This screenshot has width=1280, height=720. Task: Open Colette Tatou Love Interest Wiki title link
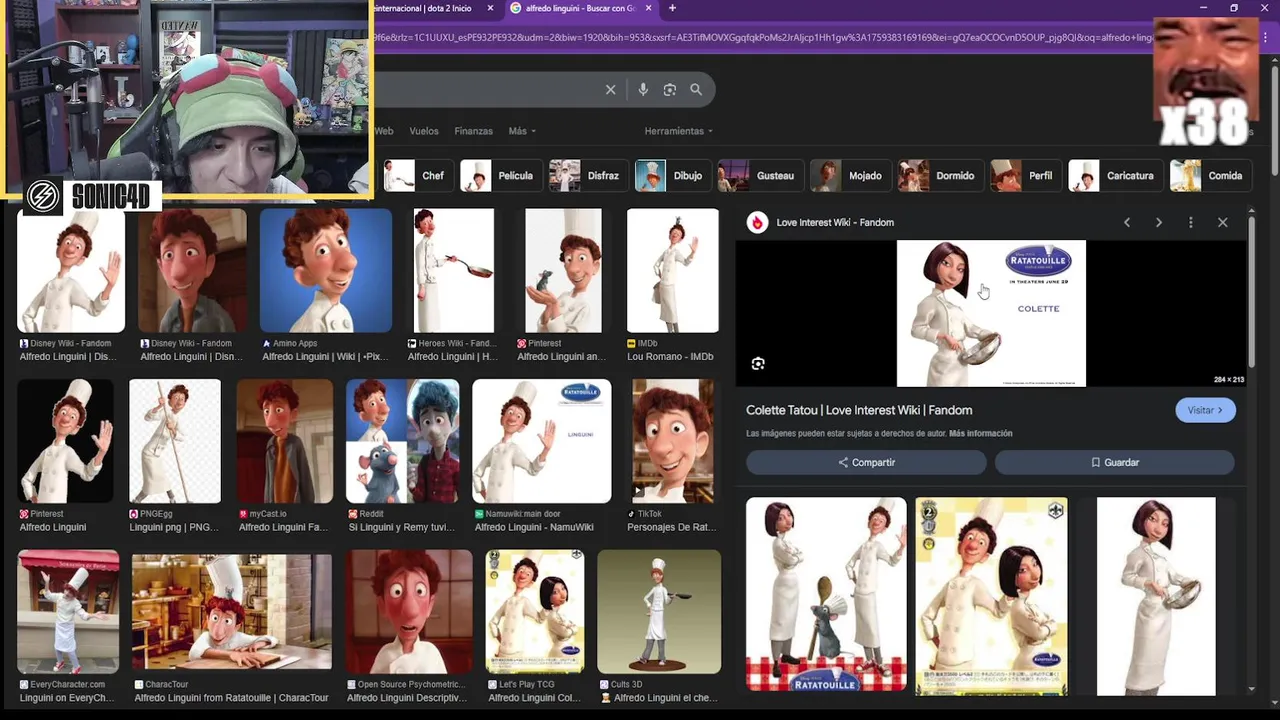(x=859, y=410)
